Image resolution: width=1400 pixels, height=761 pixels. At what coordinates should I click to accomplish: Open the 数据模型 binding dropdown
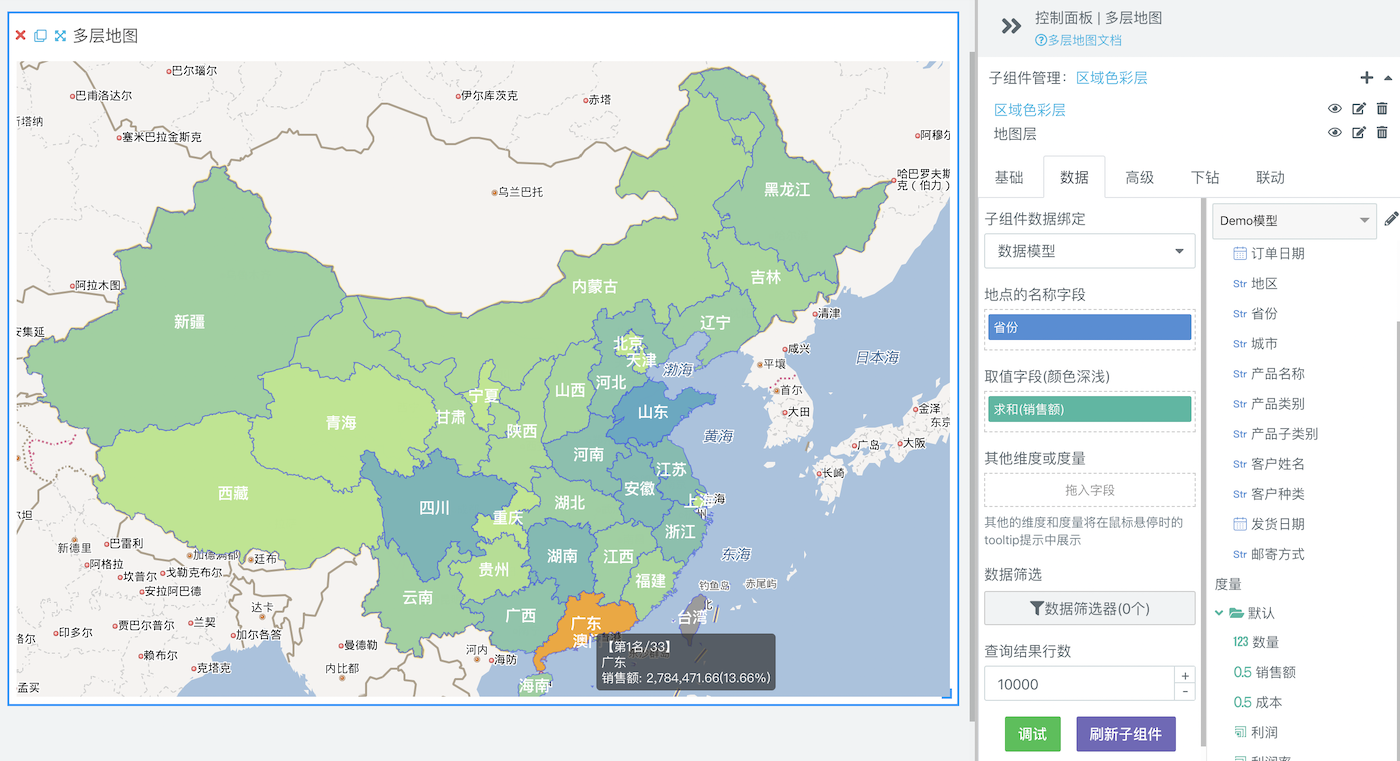[x=1089, y=251]
